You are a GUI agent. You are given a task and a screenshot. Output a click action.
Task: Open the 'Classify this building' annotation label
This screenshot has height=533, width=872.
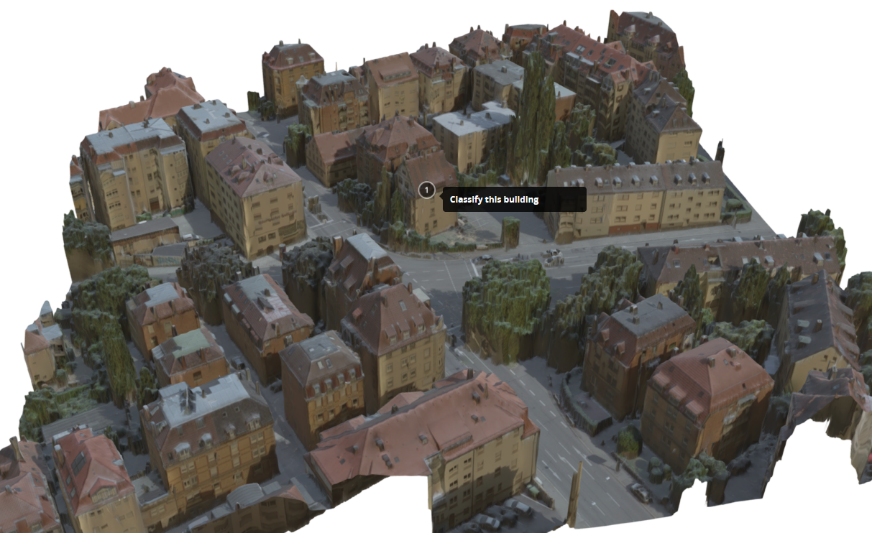pyautogui.click(x=514, y=199)
